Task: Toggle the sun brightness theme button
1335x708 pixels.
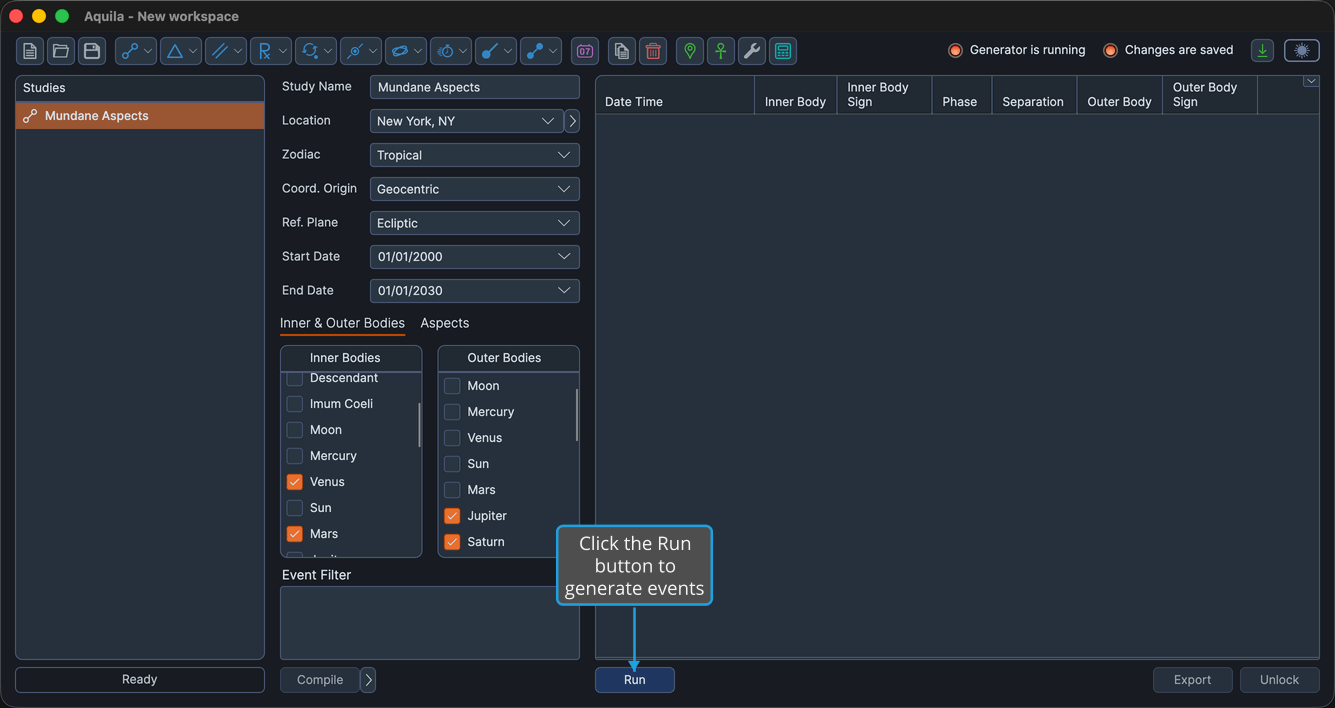Action: [1302, 51]
